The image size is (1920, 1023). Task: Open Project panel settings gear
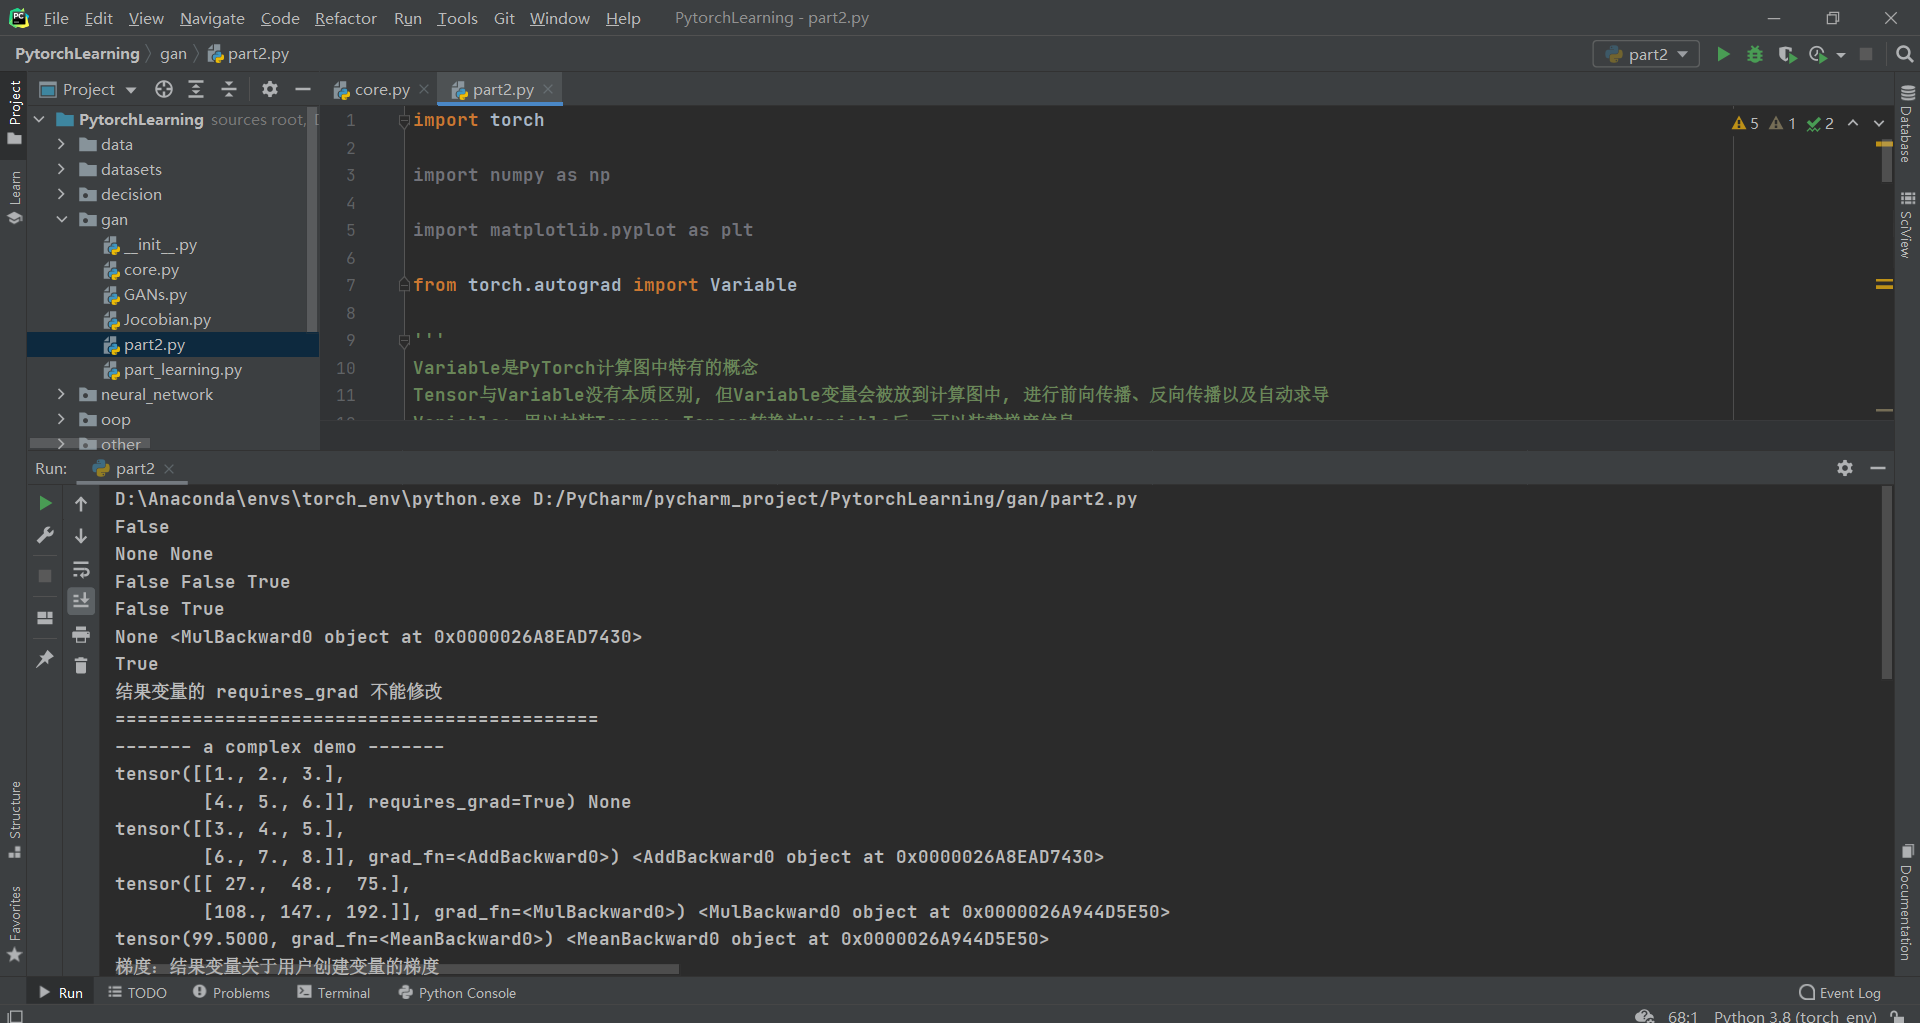pyautogui.click(x=270, y=89)
